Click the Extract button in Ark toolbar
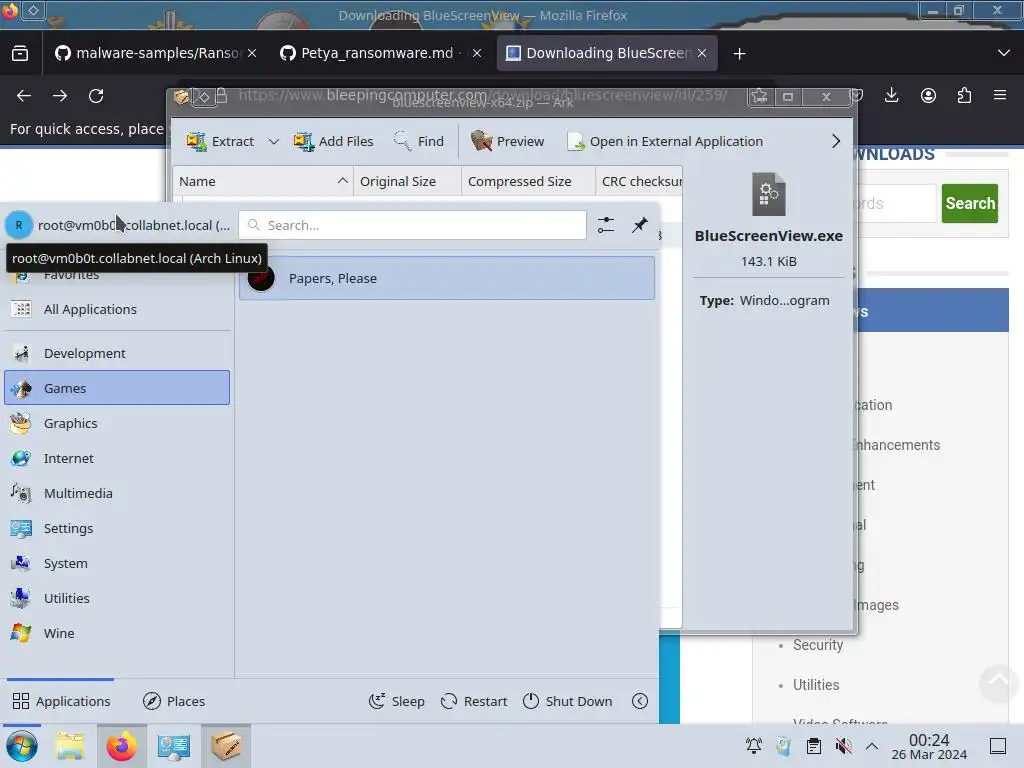The height and width of the screenshot is (768, 1024). 220,141
